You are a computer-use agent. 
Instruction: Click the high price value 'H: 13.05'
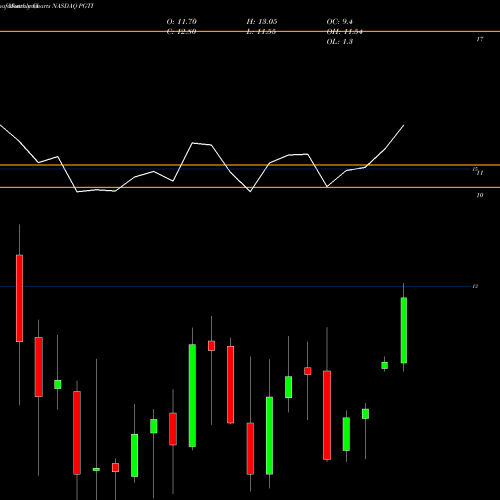coord(262,22)
